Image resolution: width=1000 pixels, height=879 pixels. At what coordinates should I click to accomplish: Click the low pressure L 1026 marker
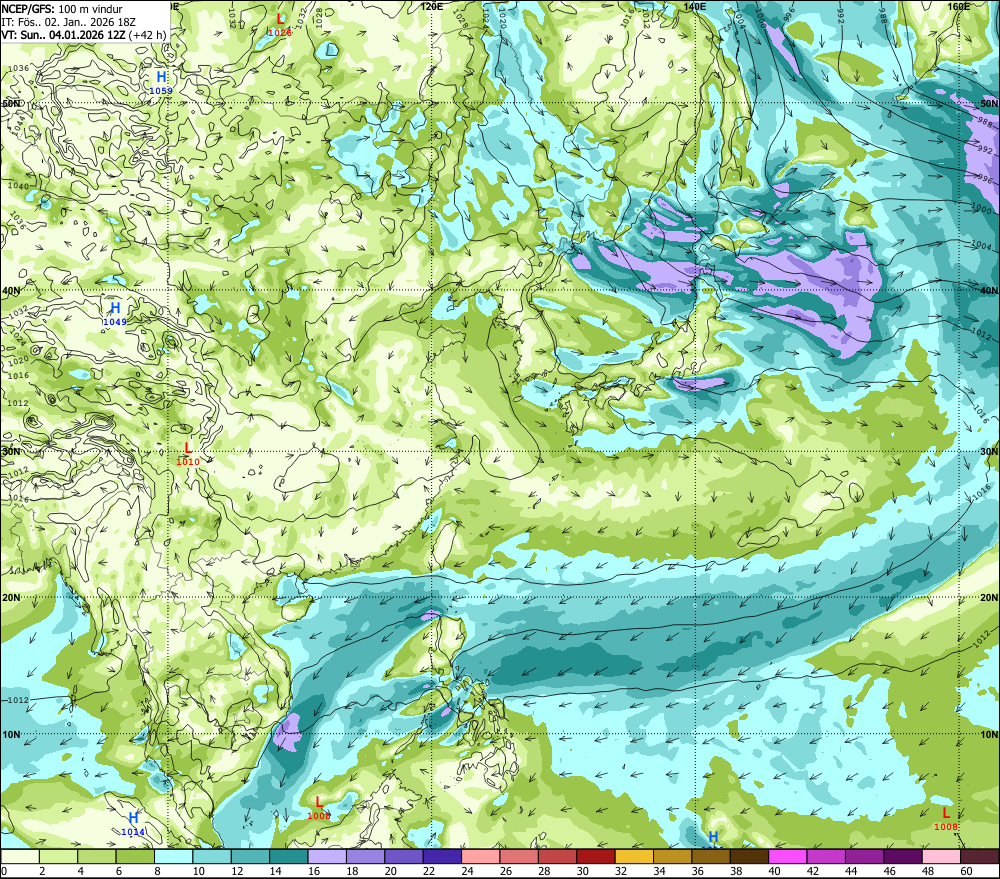click(279, 24)
